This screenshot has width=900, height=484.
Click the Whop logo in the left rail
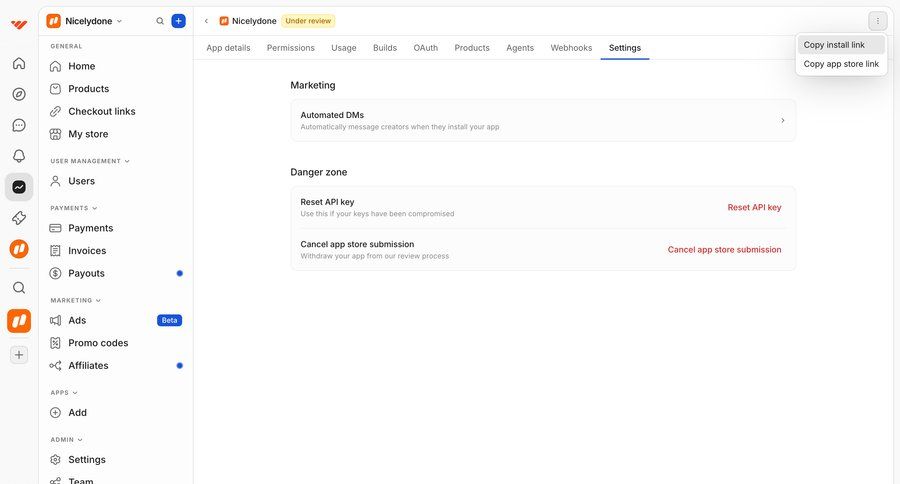tap(19, 24)
